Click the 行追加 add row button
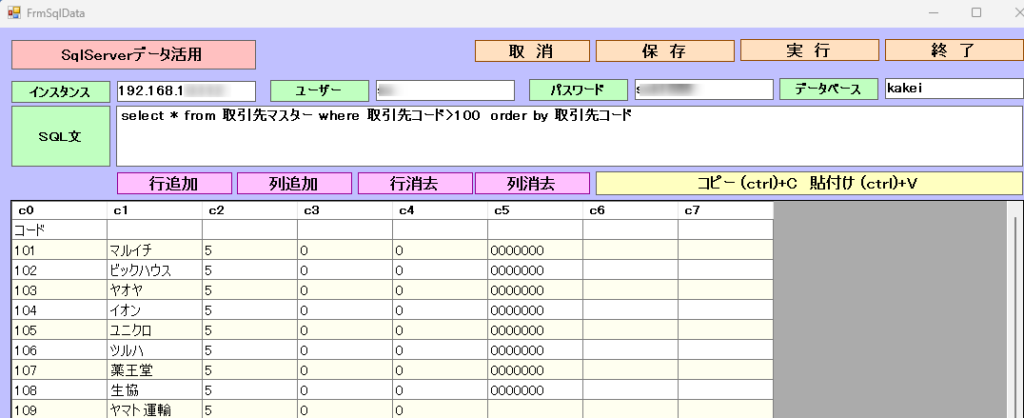 coord(174,184)
